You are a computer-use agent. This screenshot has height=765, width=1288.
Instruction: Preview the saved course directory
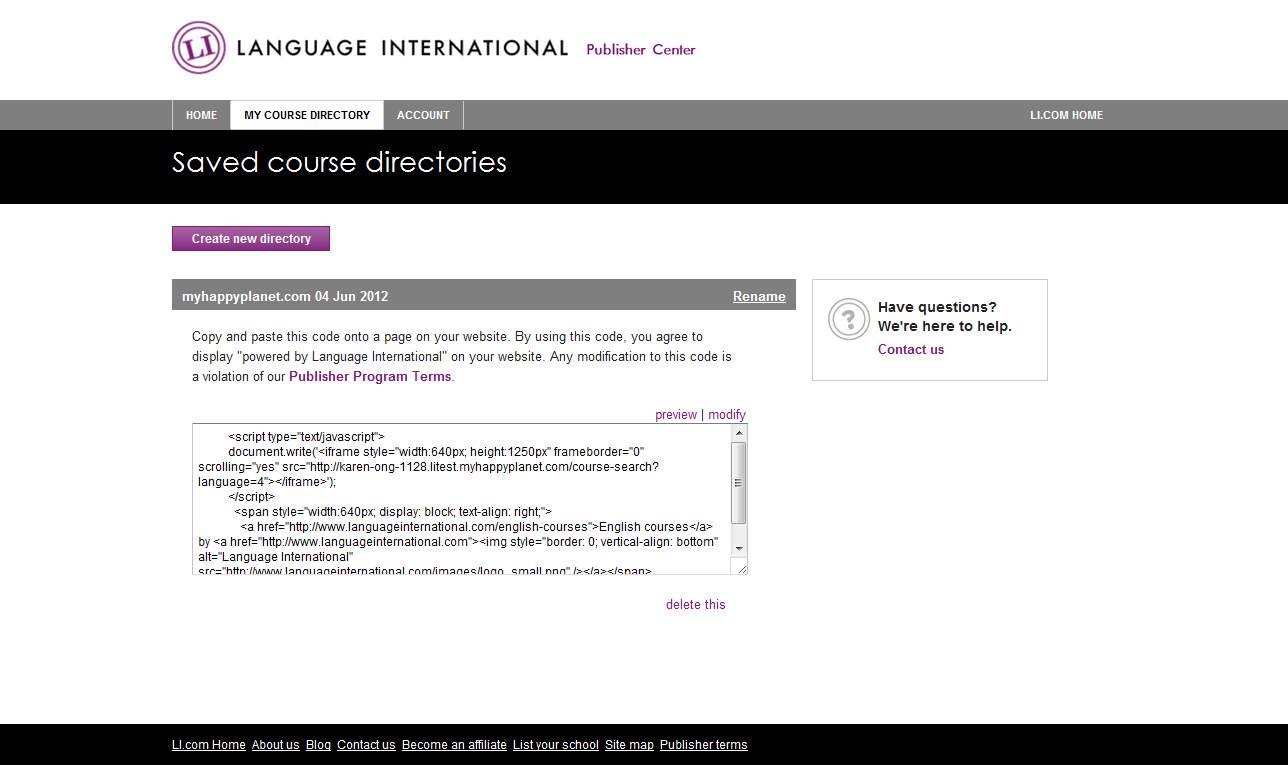(x=676, y=415)
